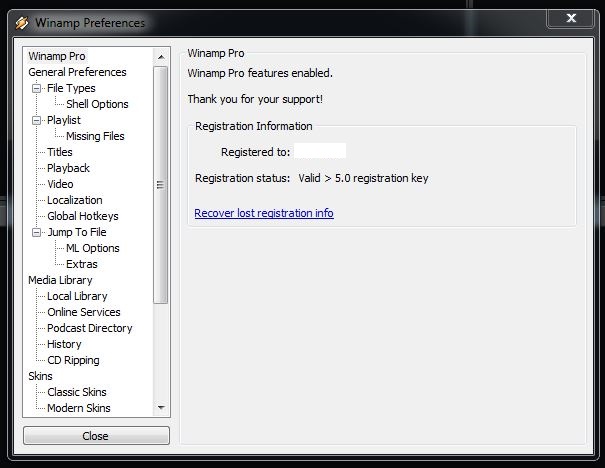Select ML Options entry
Viewport: 605px width, 468px height.
click(x=93, y=248)
